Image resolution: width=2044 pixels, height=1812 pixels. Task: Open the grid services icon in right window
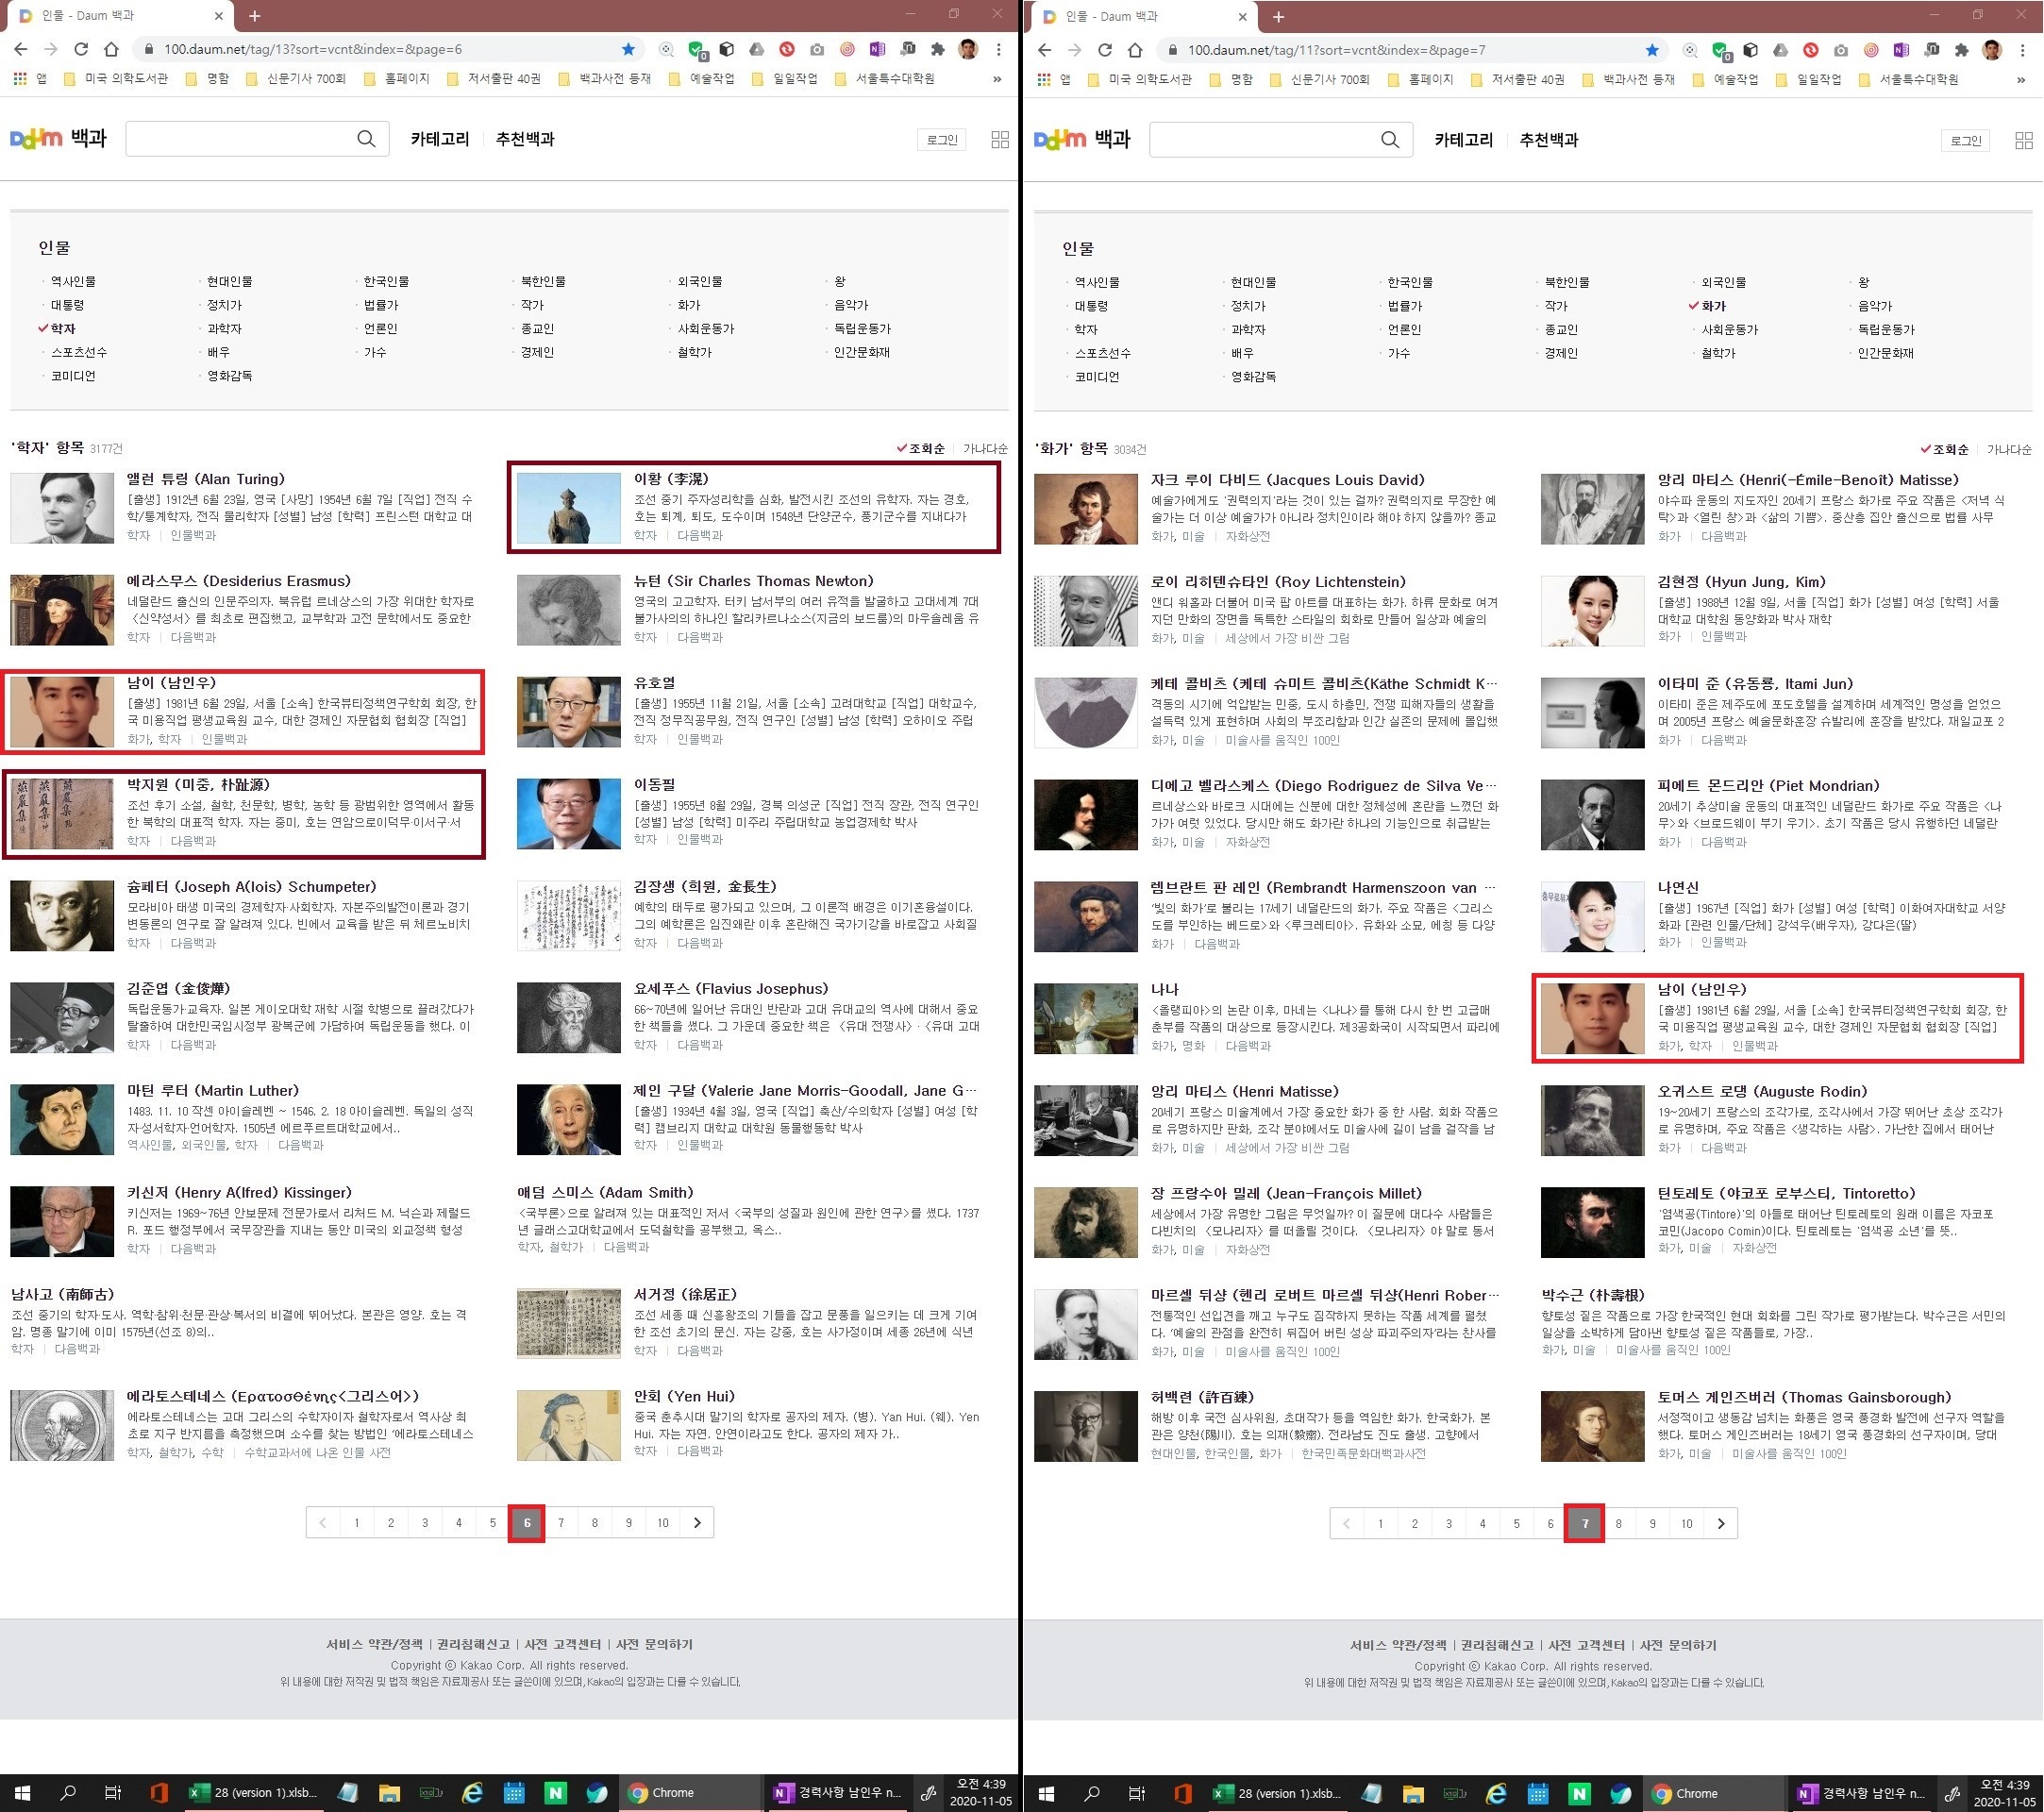(2023, 140)
